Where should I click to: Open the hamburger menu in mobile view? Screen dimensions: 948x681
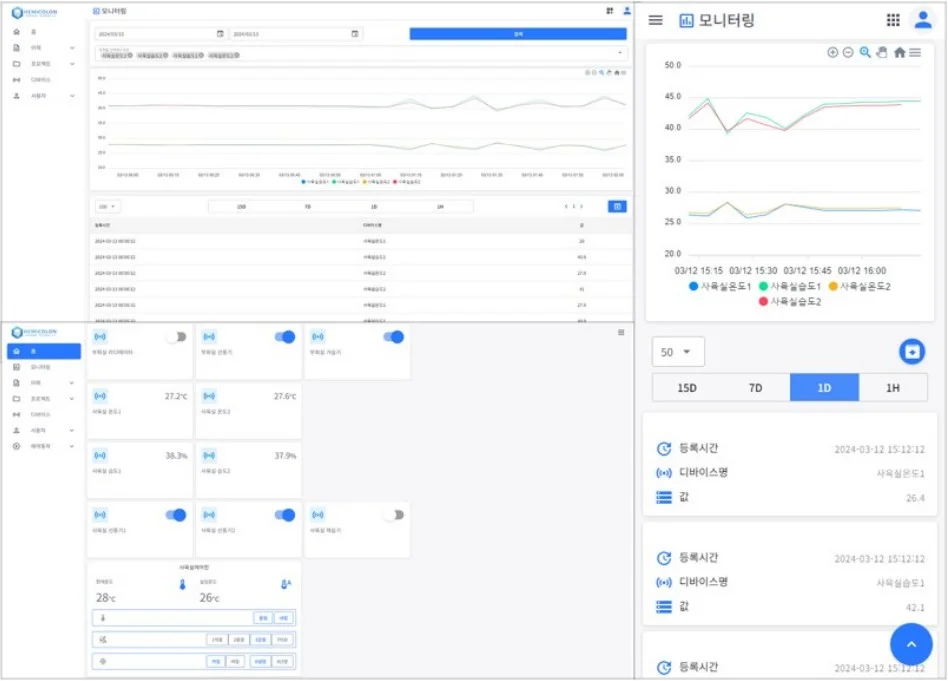pyautogui.click(x=655, y=21)
